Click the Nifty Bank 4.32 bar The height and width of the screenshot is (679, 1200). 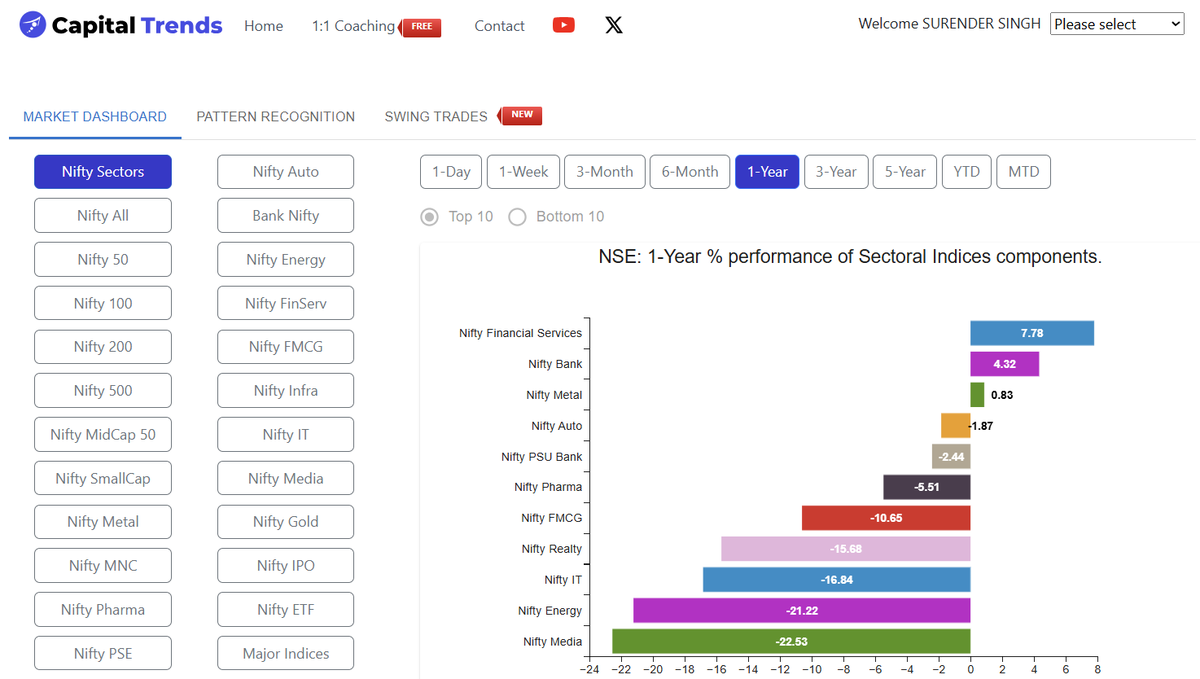pyautogui.click(x=1005, y=364)
